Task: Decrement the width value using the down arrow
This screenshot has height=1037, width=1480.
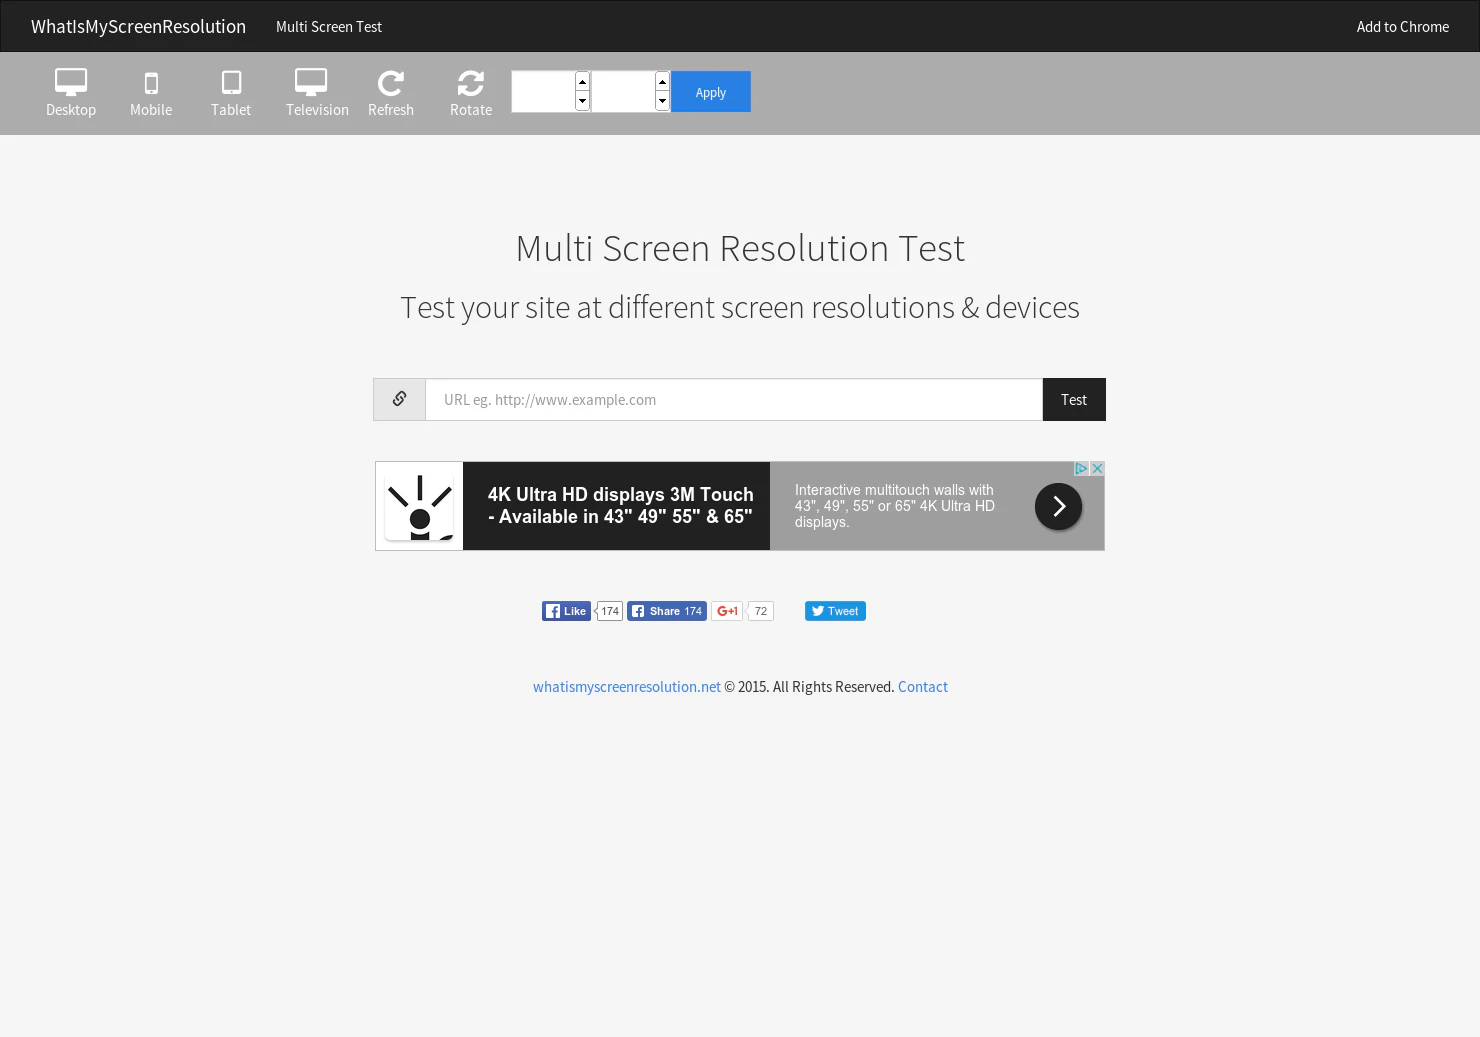Action: [582, 101]
